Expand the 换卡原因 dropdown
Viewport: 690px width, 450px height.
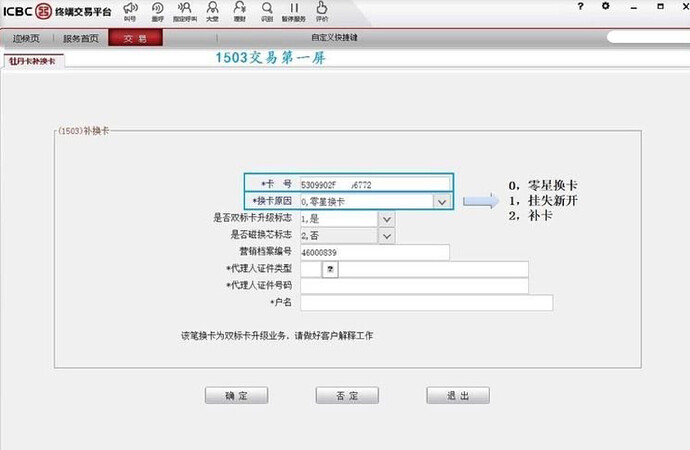(x=442, y=202)
